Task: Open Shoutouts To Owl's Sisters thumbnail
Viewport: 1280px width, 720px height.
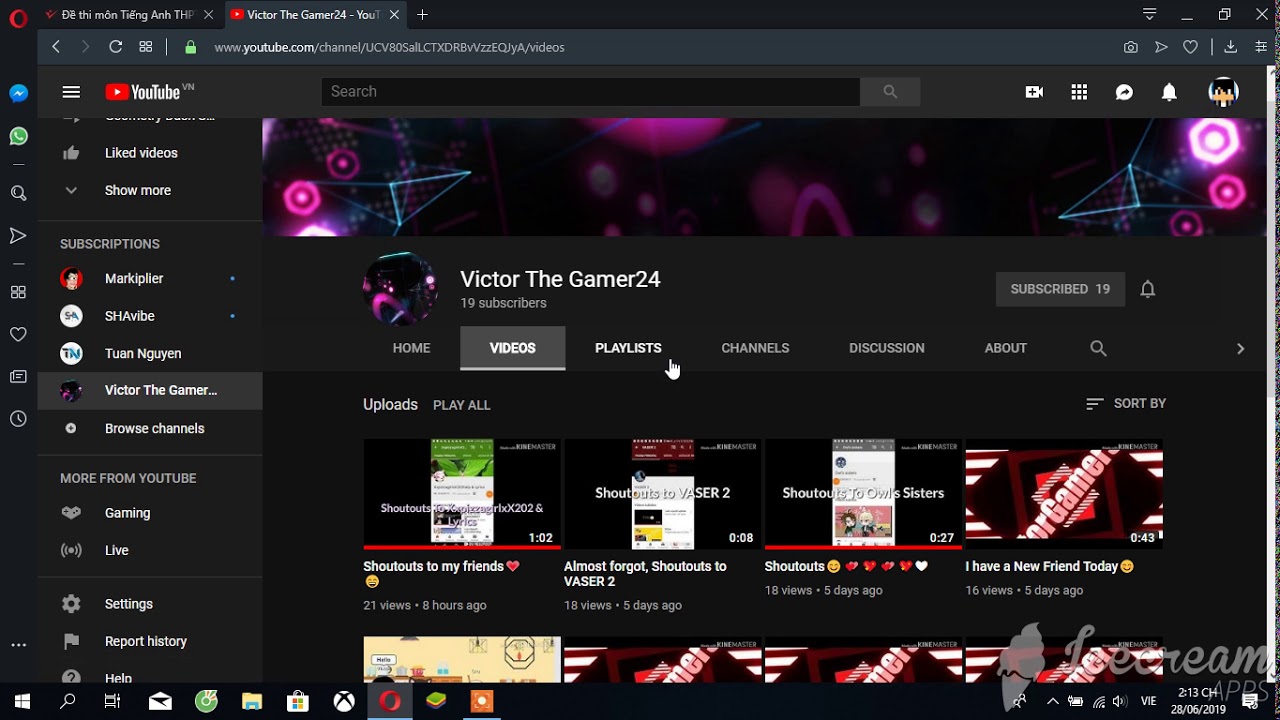Action: (x=863, y=494)
